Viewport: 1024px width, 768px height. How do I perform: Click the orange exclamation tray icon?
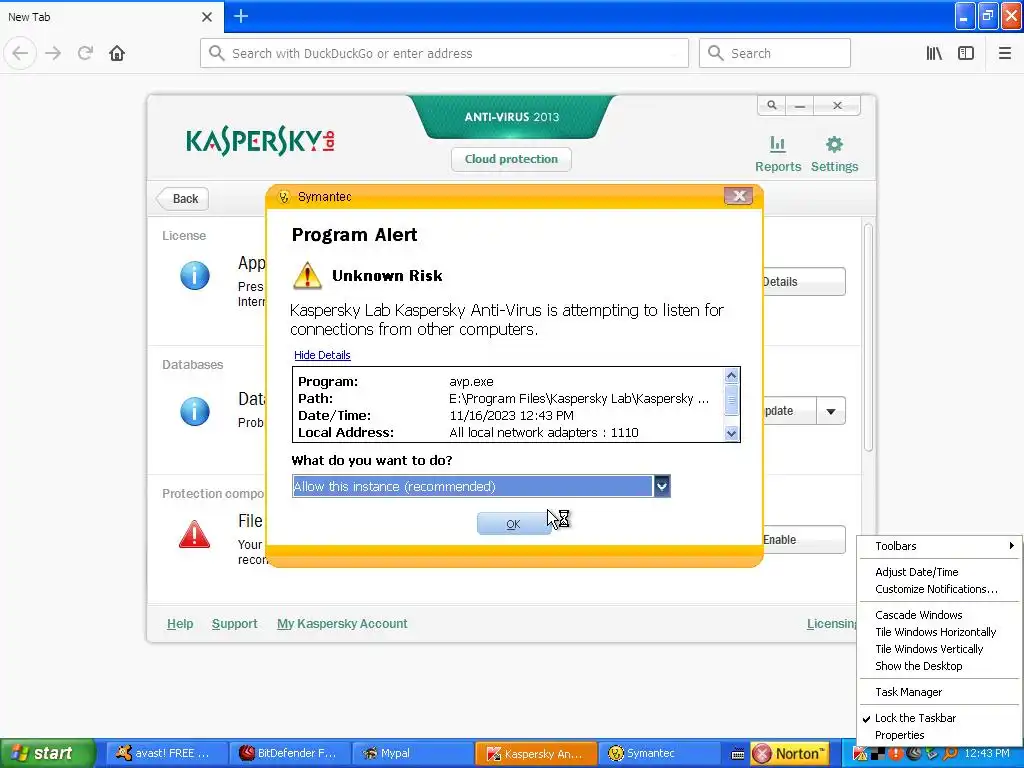coord(896,754)
